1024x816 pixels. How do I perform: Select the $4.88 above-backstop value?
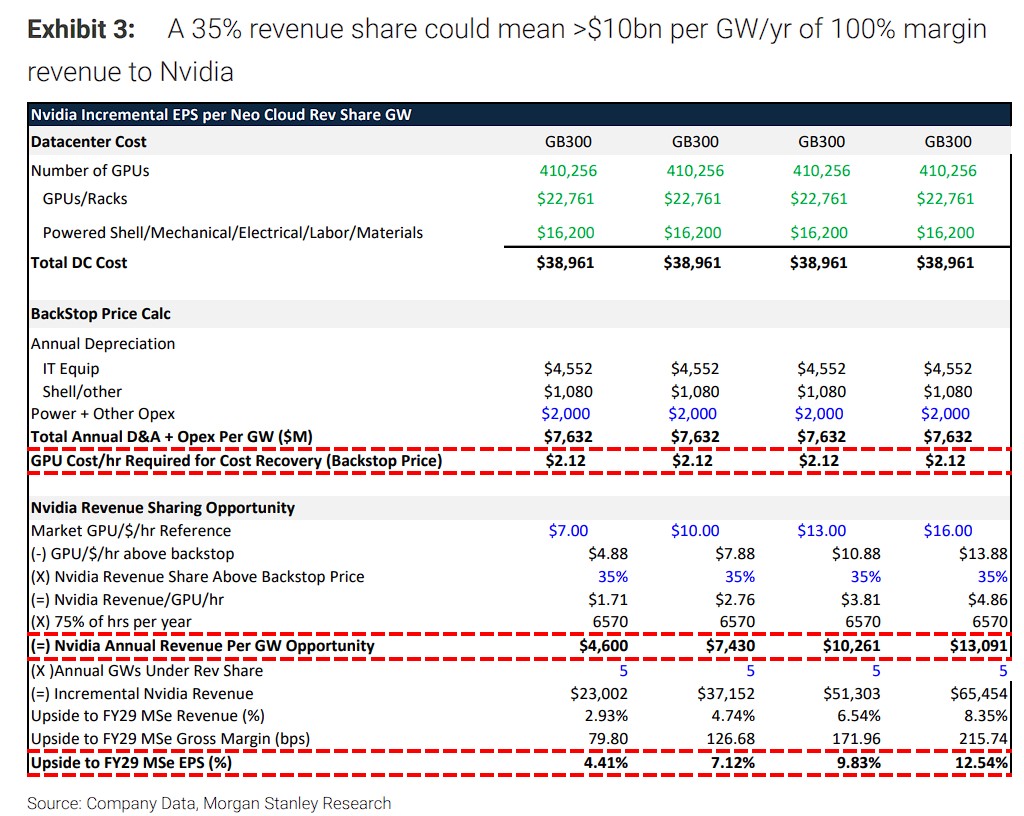(608, 554)
